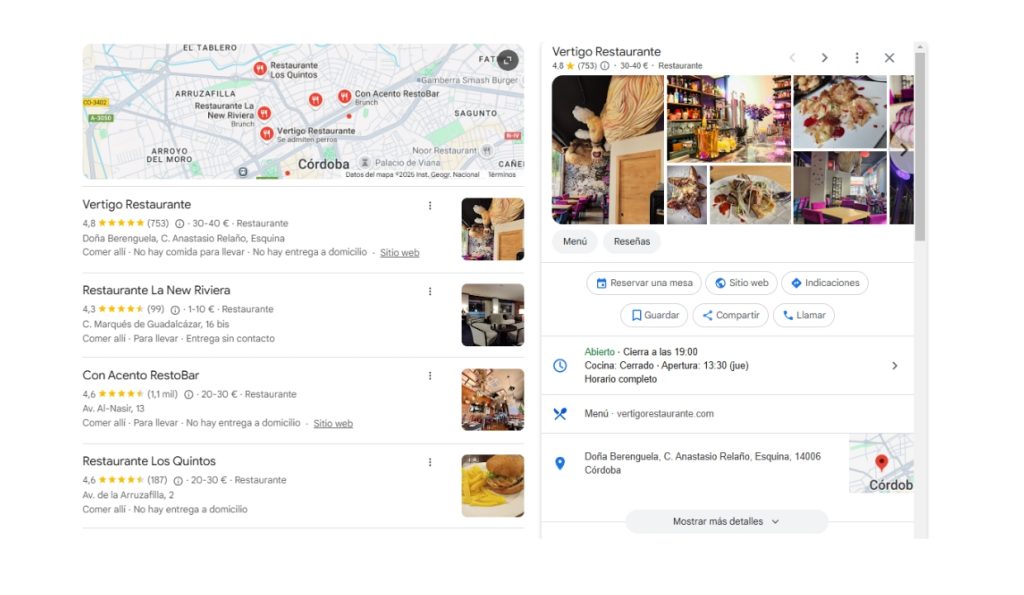
Task: Open Sitio web link of Con Acento RestoBar
Action: [x=333, y=424]
